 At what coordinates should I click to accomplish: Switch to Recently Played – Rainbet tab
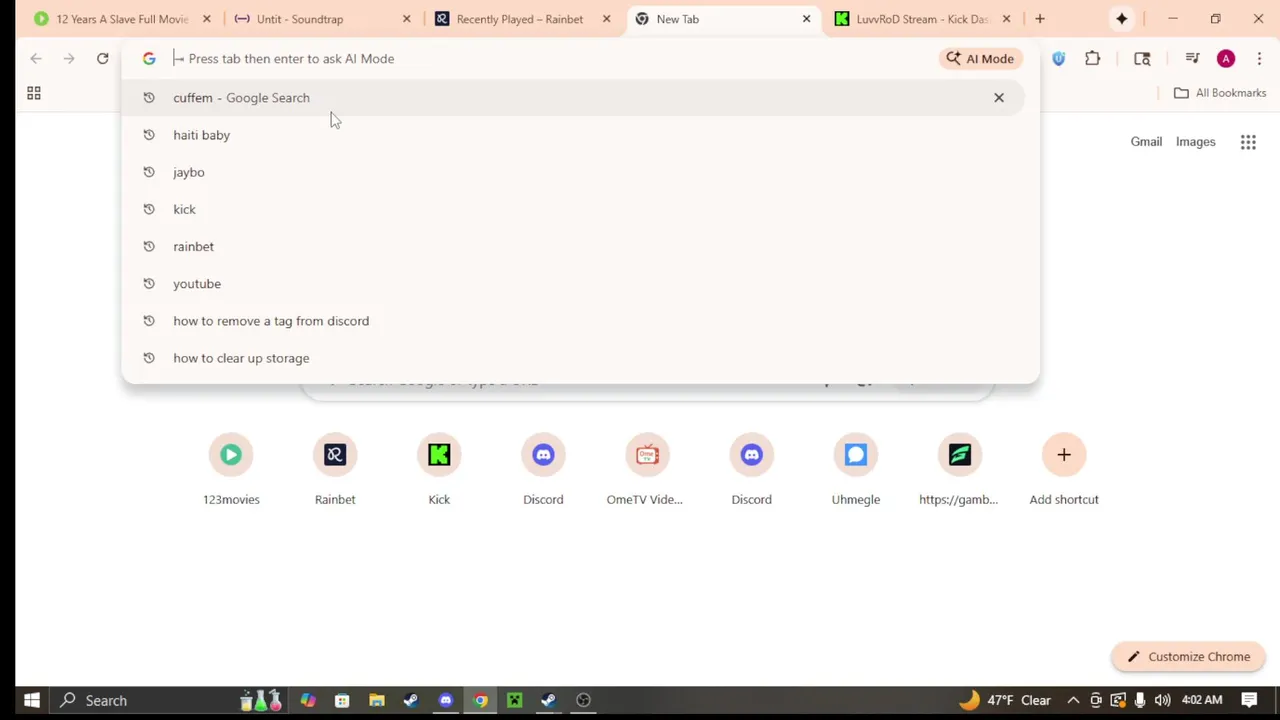[x=520, y=19]
